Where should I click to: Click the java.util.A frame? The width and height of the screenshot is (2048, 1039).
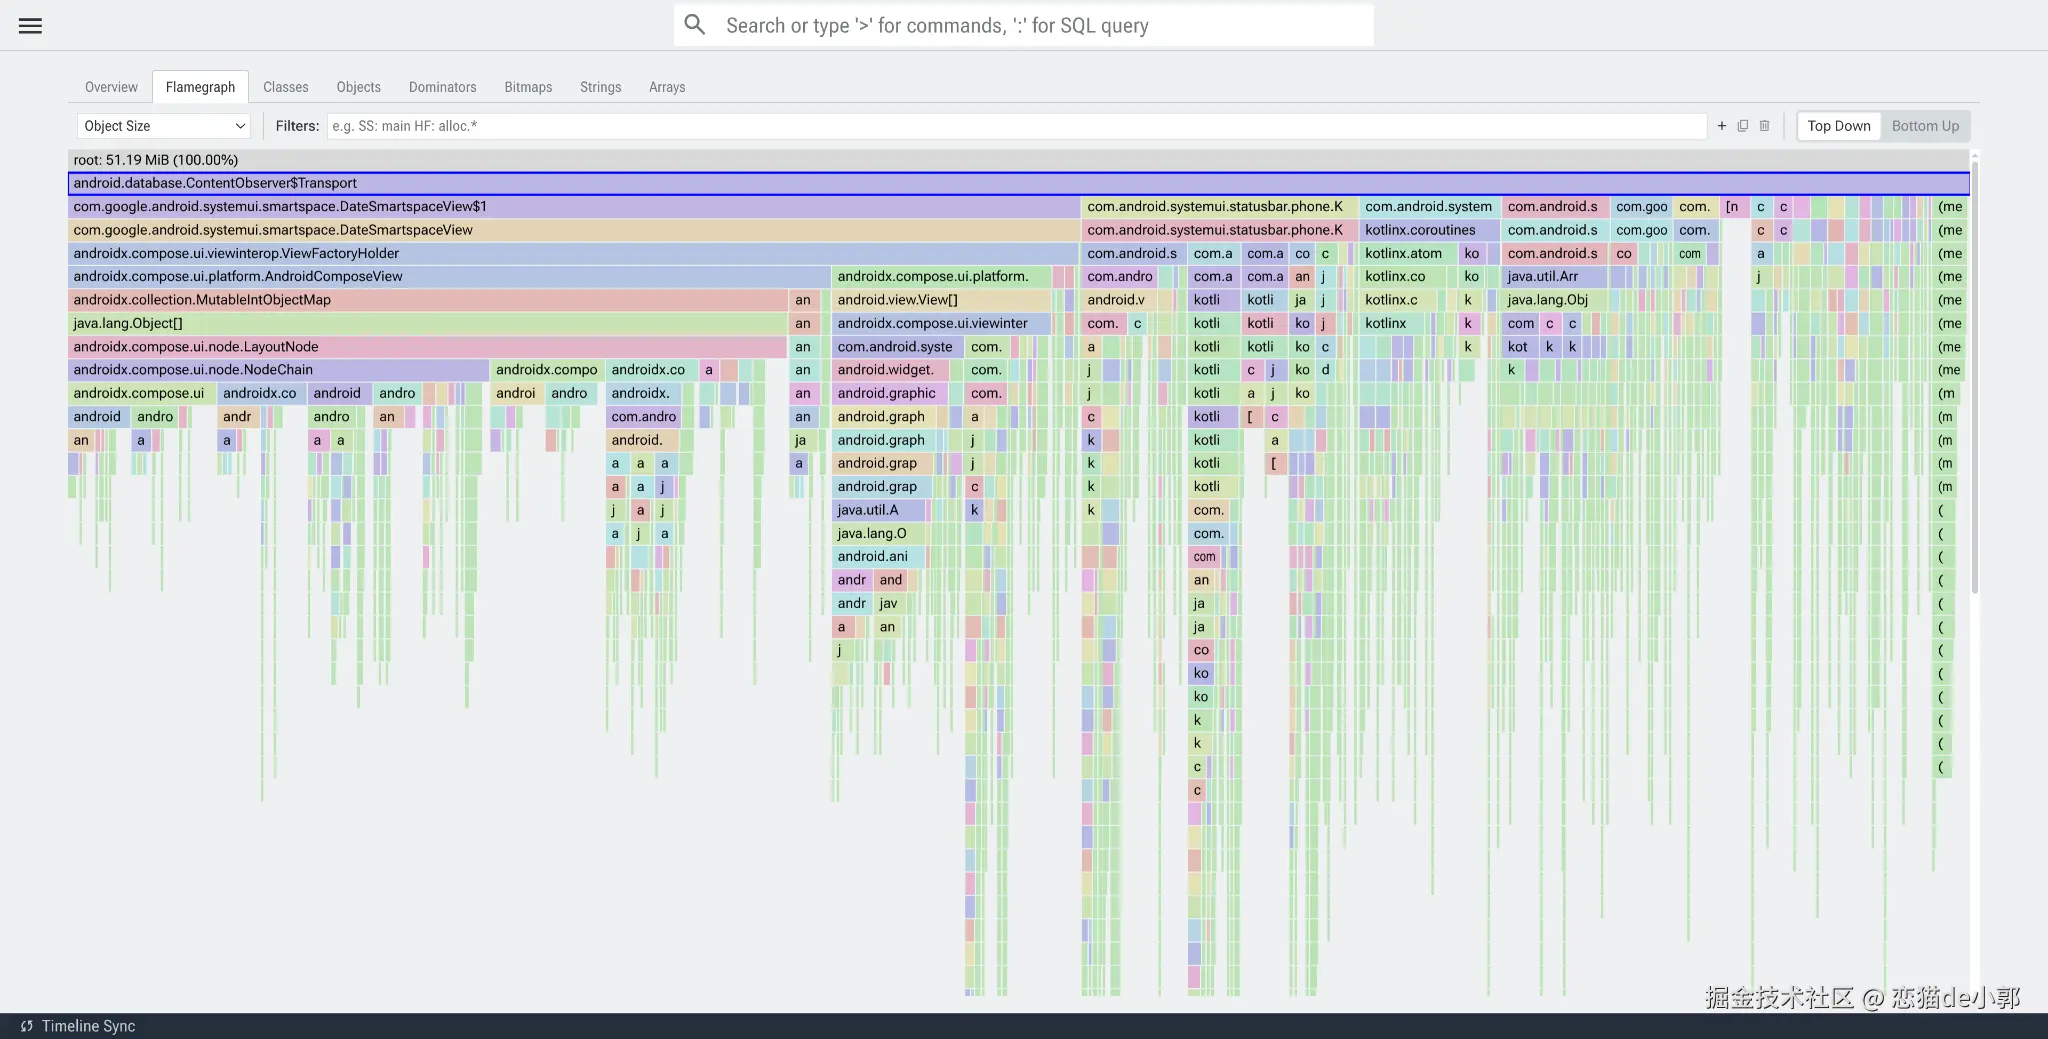tap(880, 510)
